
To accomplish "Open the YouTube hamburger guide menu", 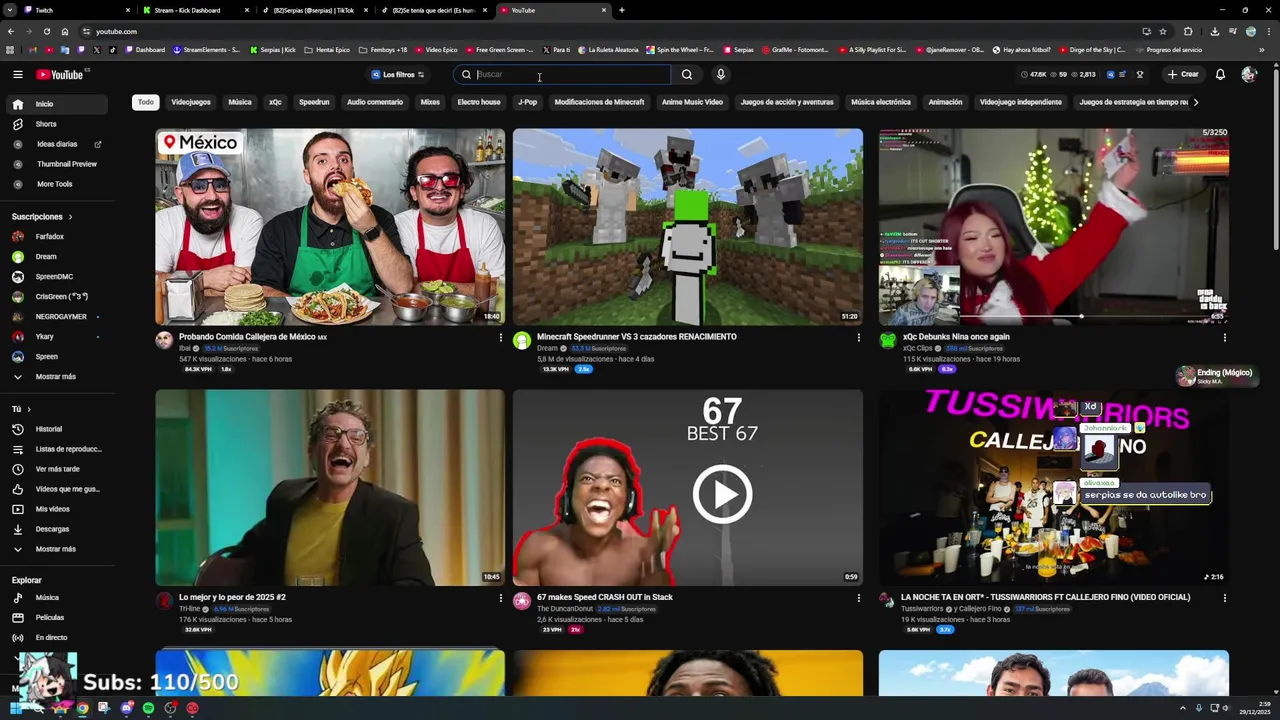I will click(x=17, y=74).
